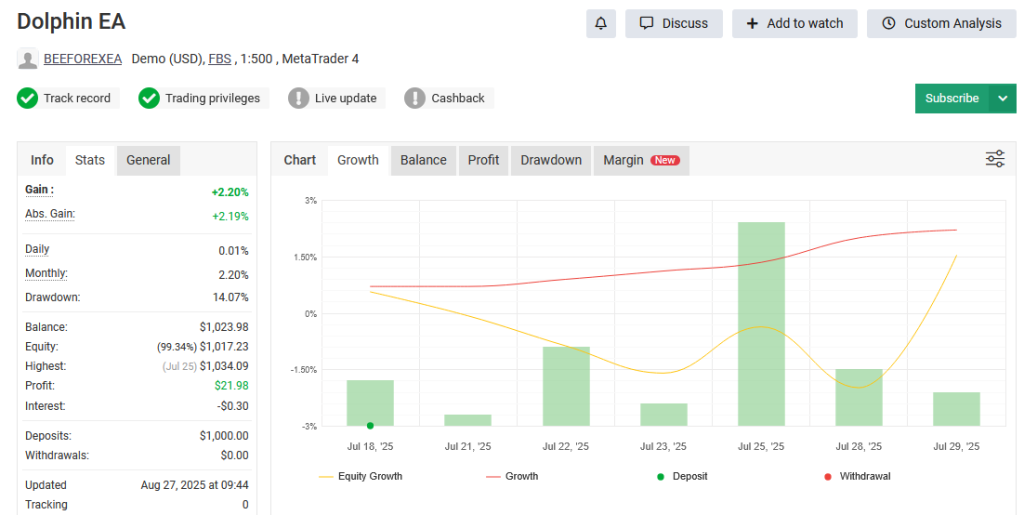1024x515 pixels.
Task: Expand the Subscribe dropdown arrow
Action: pos(1002,98)
